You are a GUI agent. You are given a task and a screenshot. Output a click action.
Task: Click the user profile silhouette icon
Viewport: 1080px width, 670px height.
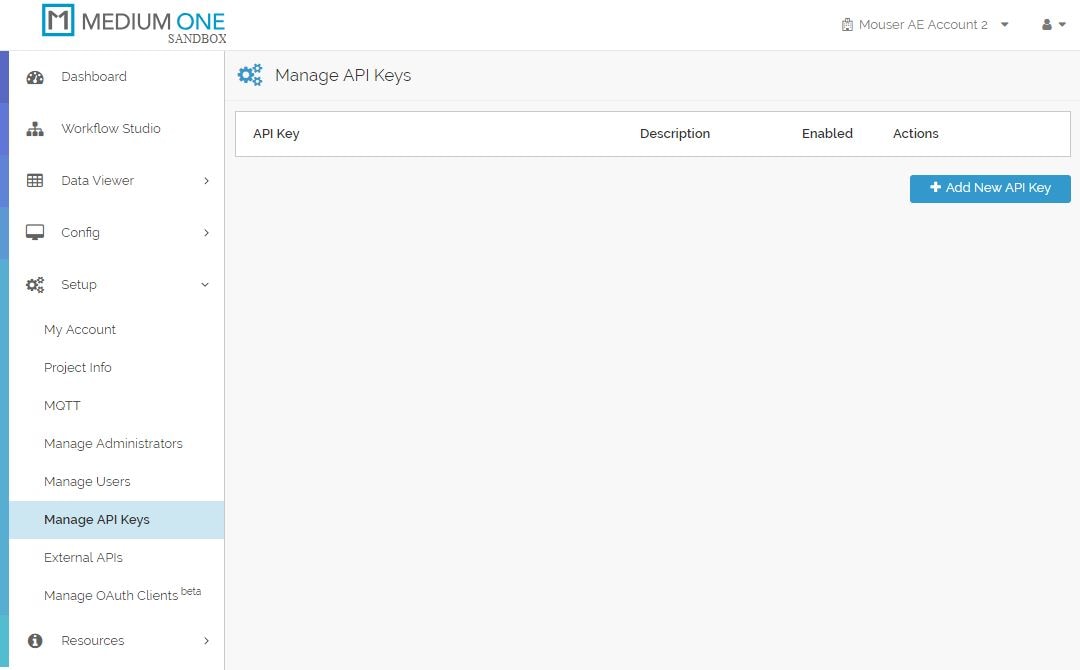tap(1045, 24)
